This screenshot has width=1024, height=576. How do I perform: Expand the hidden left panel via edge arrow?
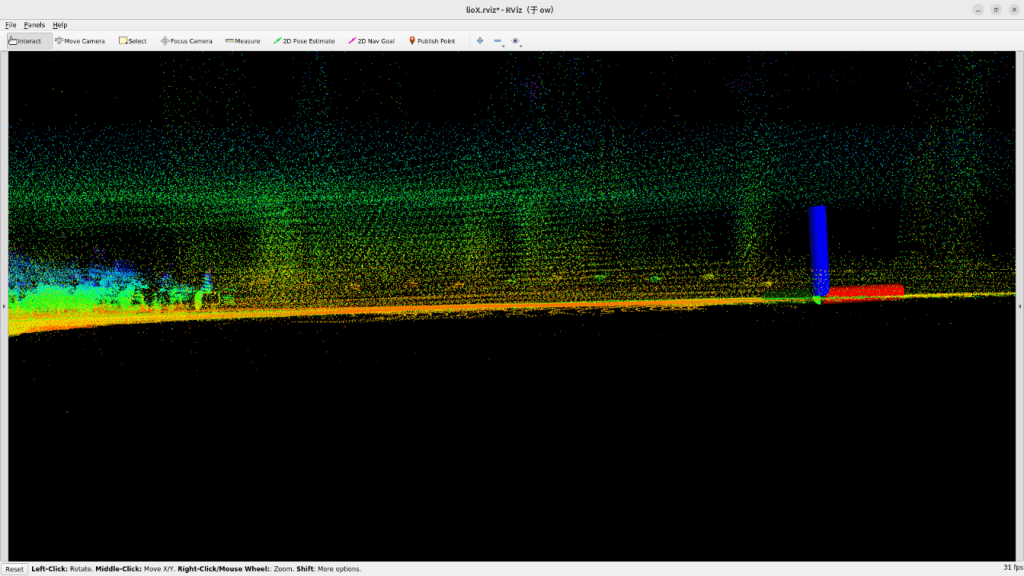pyautogui.click(x=4, y=306)
